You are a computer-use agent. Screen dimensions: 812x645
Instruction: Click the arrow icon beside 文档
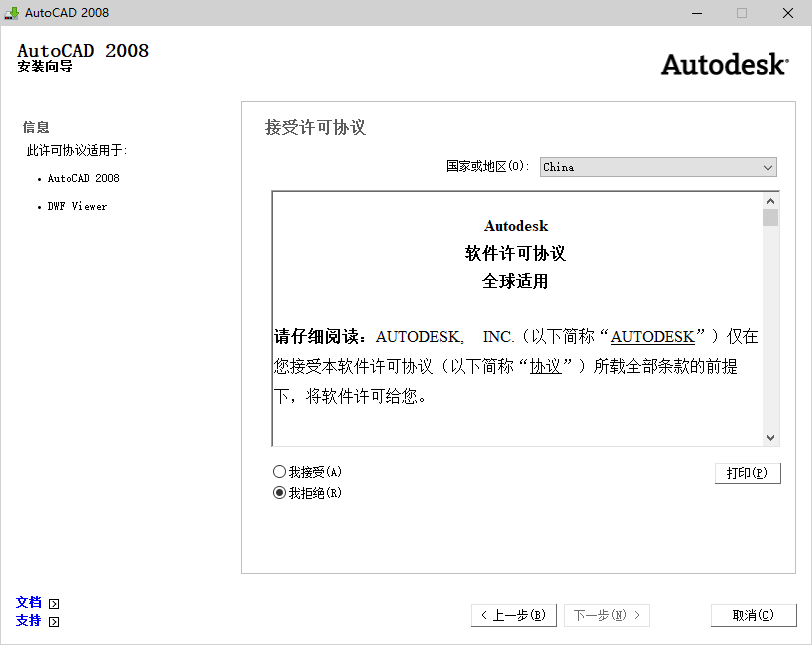53,602
